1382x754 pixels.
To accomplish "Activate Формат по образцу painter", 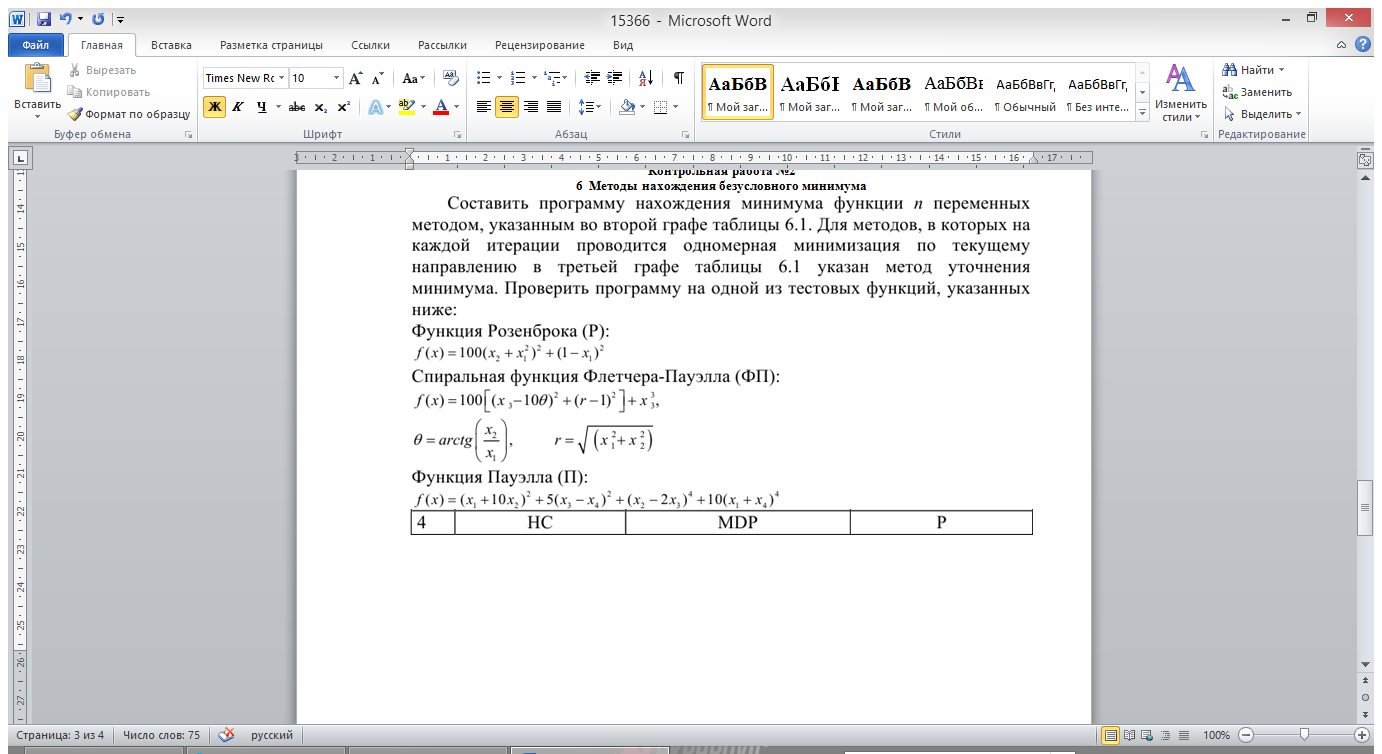I will [x=129, y=114].
